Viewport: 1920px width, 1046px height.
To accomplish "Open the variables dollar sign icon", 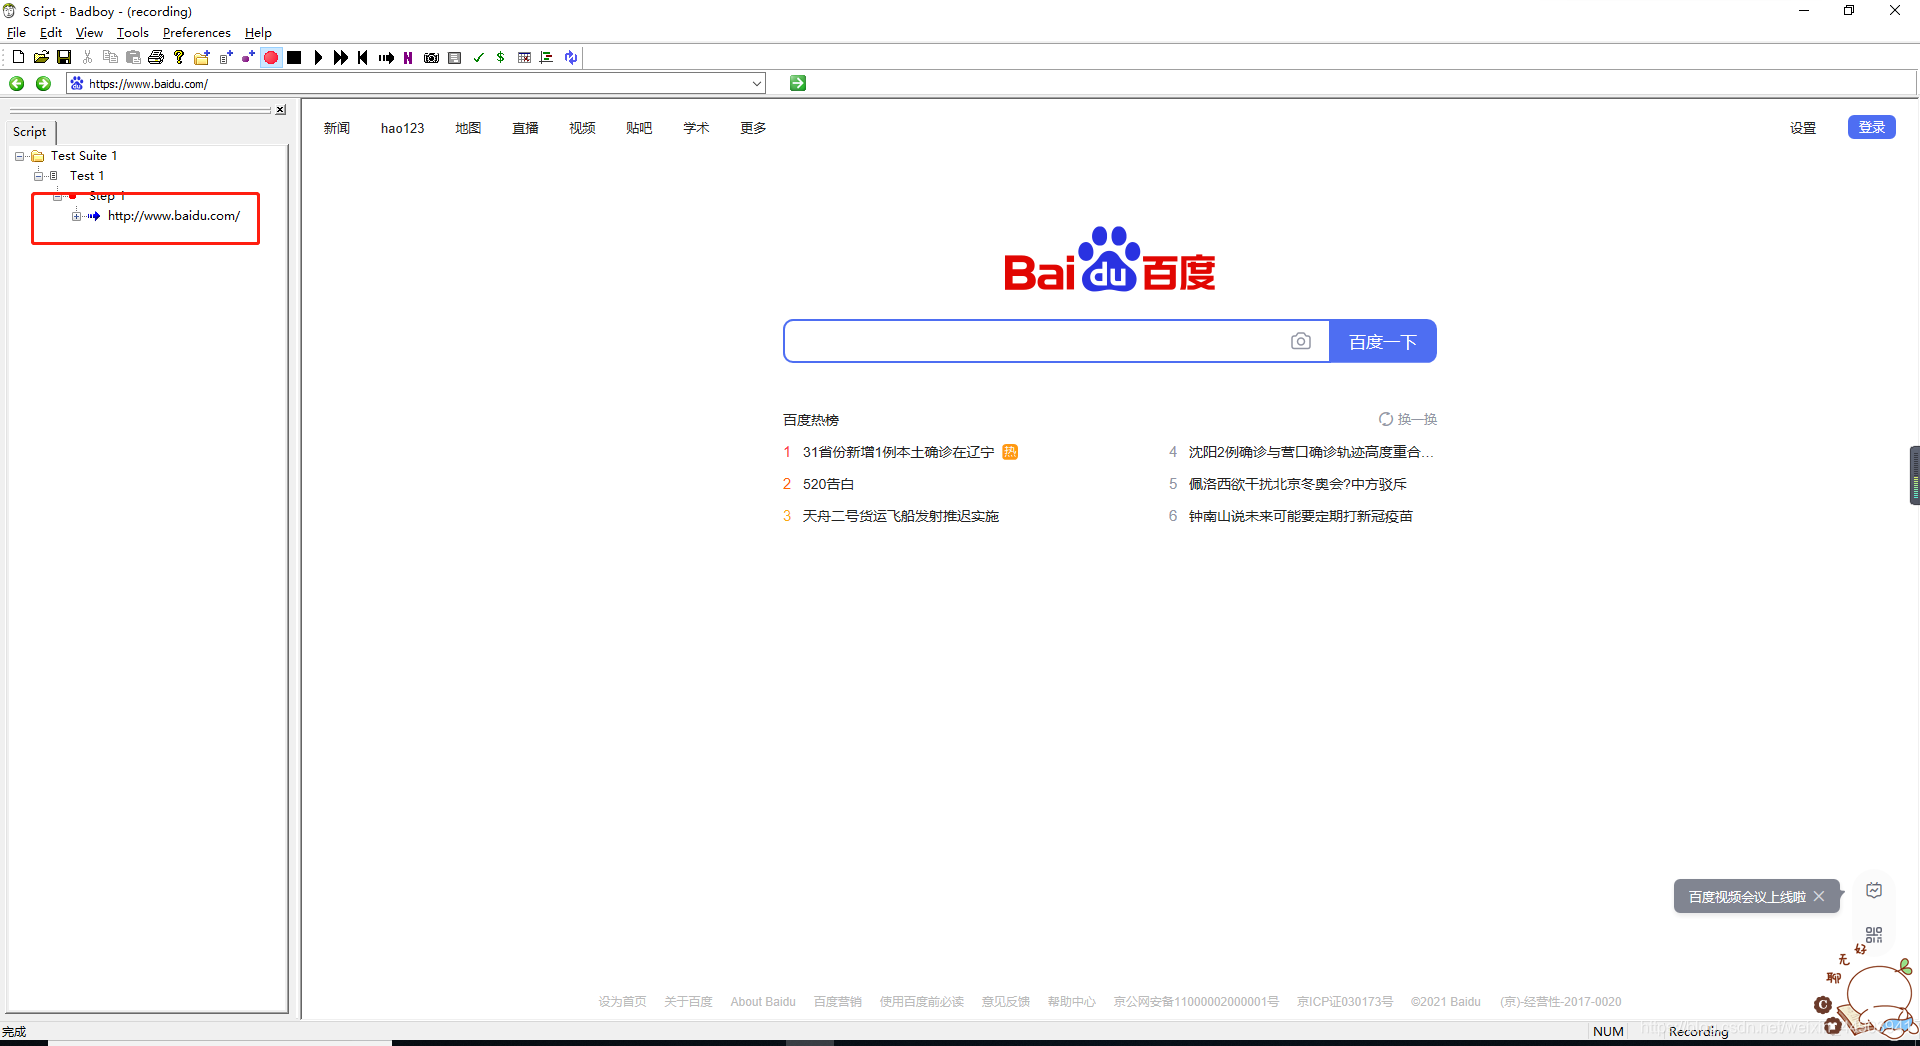I will click(500, 58).
